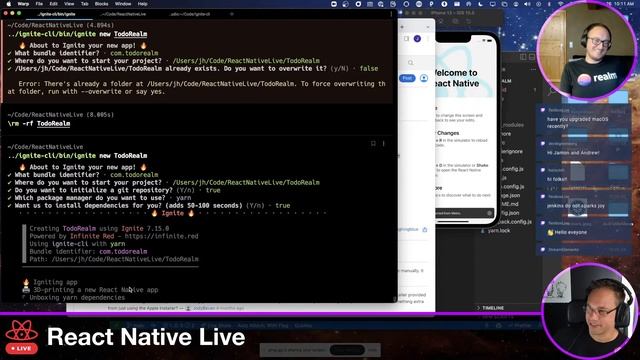Image resolution: width=640 pixels, height=360 pixels.
Task: Click the Wi-Fi icon in the menu bar
Action: [x=560, y=4]
